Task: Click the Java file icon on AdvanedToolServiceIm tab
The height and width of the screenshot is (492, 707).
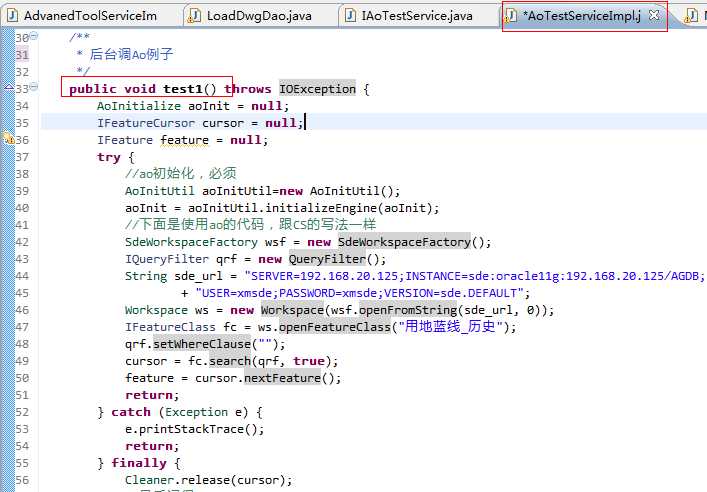Action: pyautogui.click(x=13, y=16)
